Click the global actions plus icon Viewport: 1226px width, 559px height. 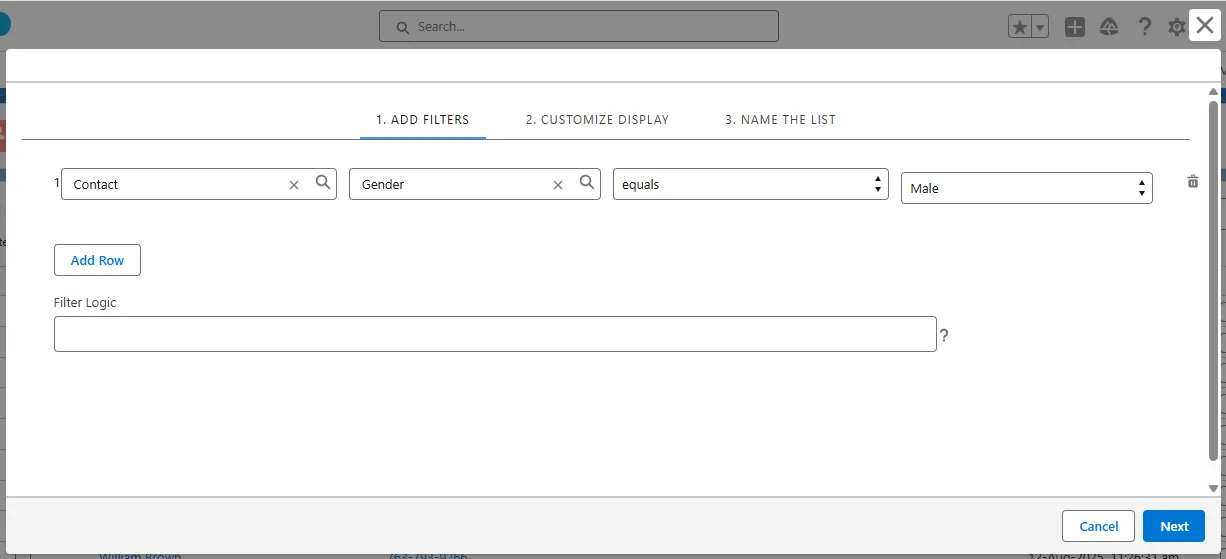pyautogui.click(x=1075, y=28)
